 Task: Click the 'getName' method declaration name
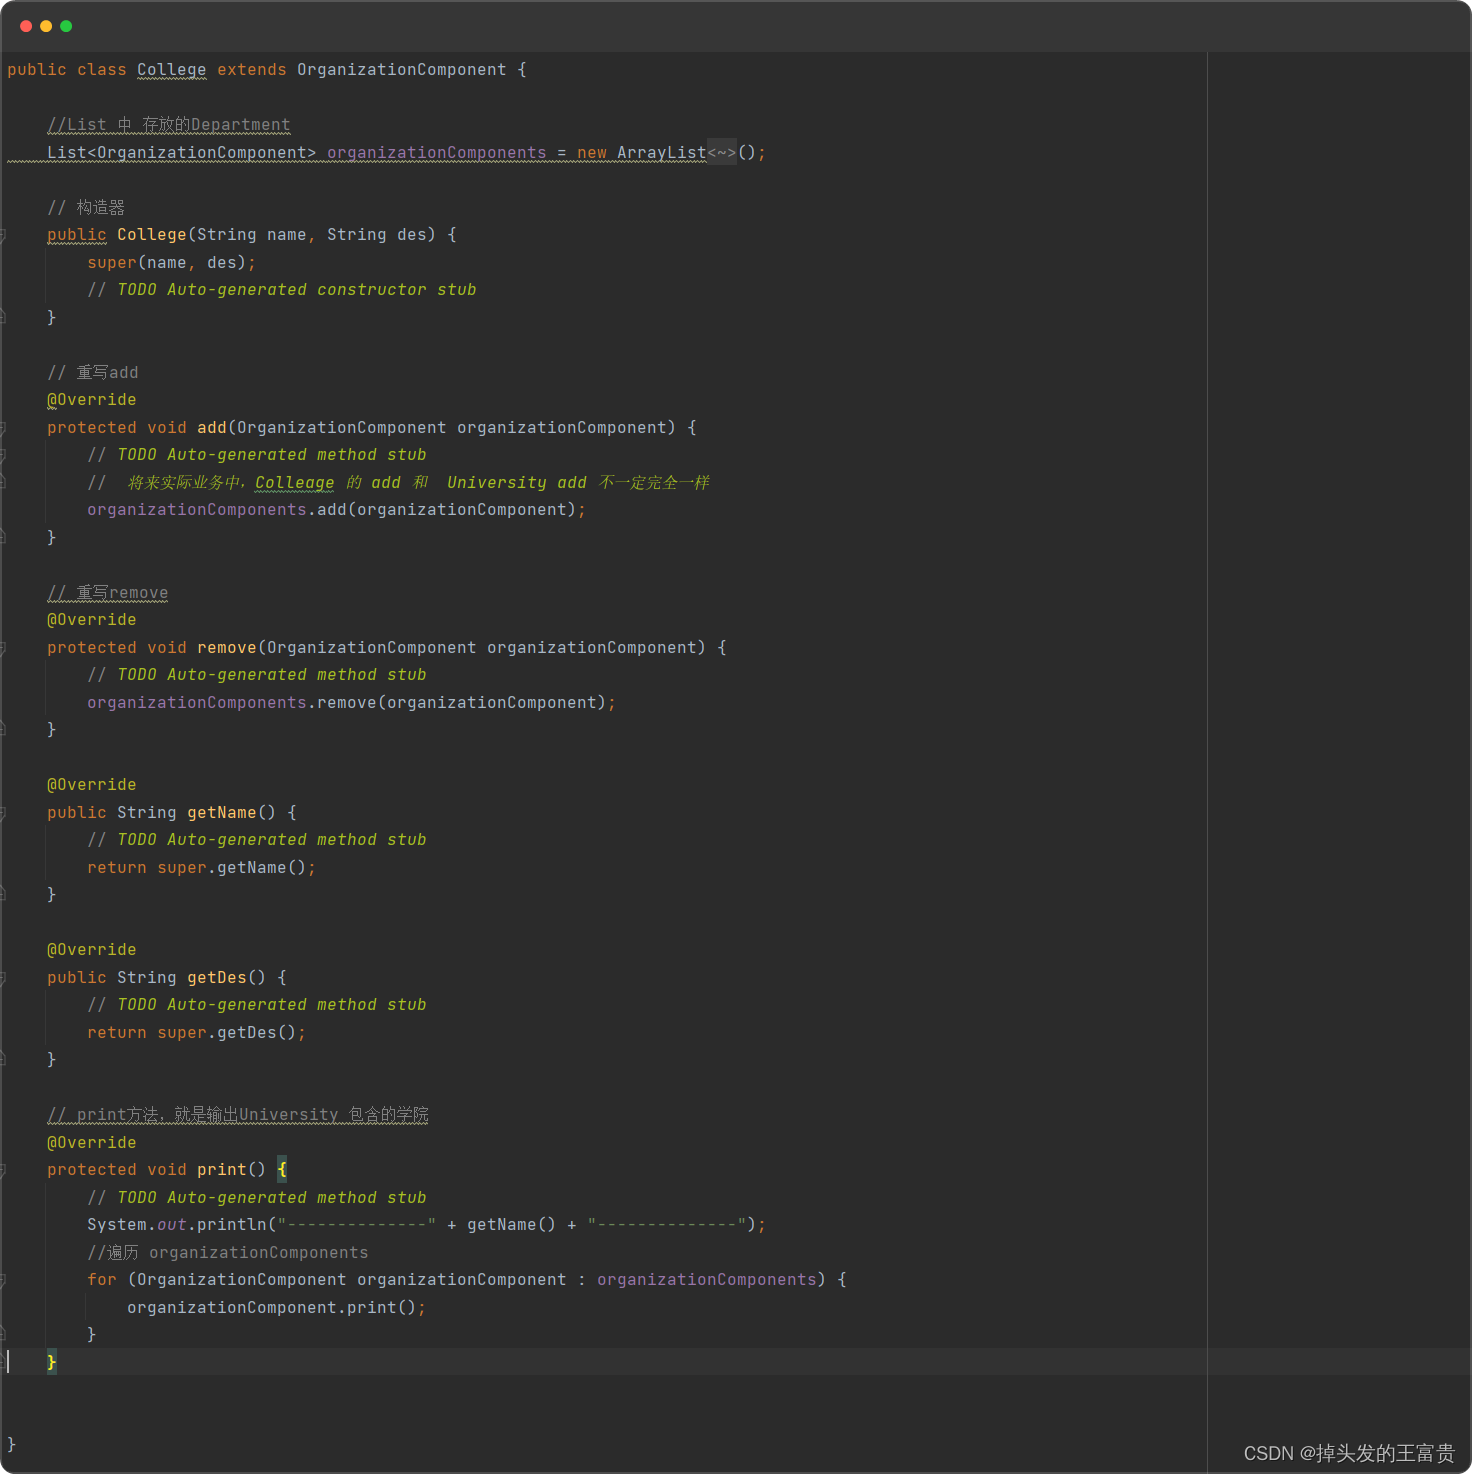click(222, 813)
